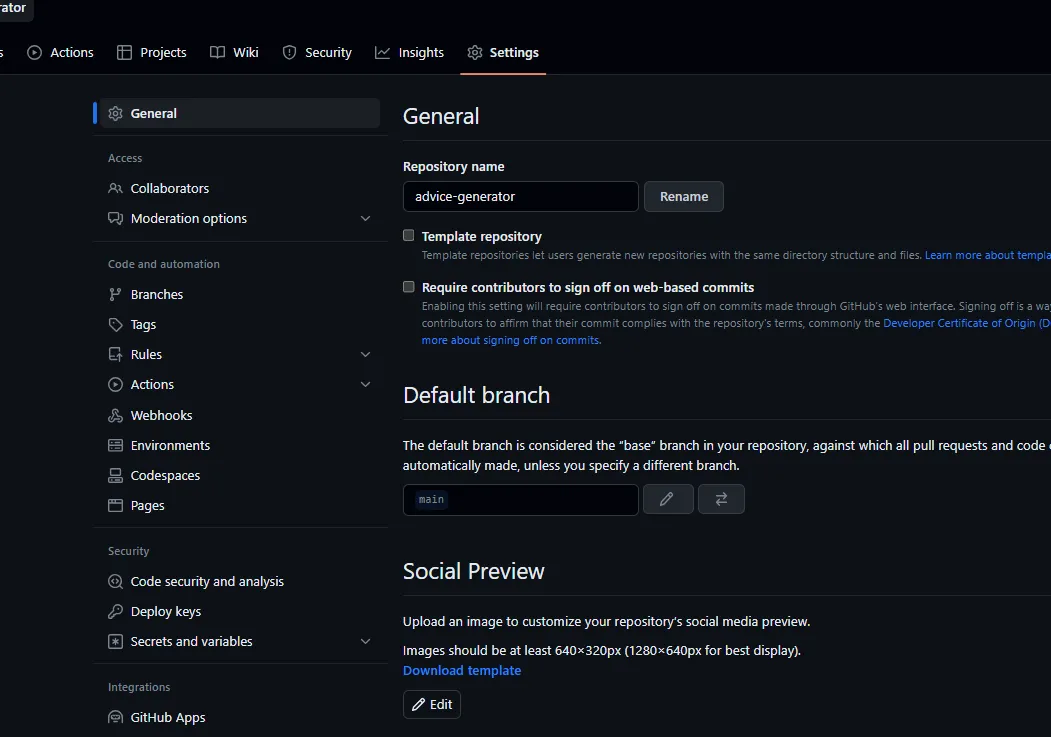This screenshot has width=1051, height=737.
Task: Click the Branches icon in sidebar
Action: tap(116, 294)
